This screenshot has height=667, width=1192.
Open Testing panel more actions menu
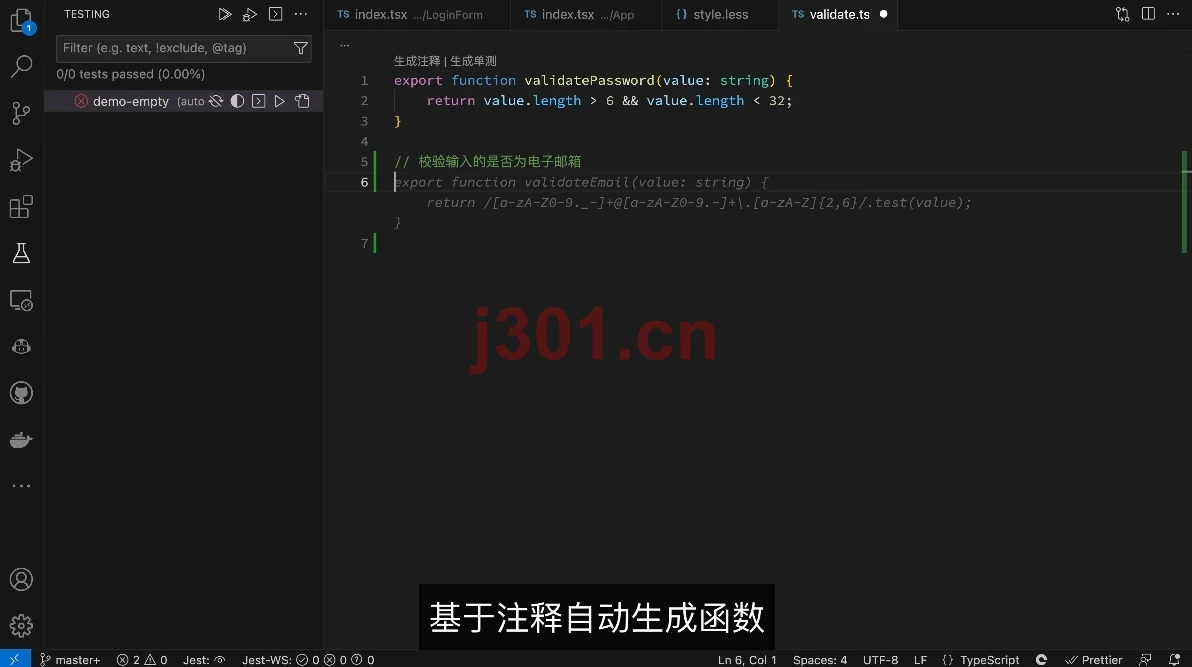point(301,14)
